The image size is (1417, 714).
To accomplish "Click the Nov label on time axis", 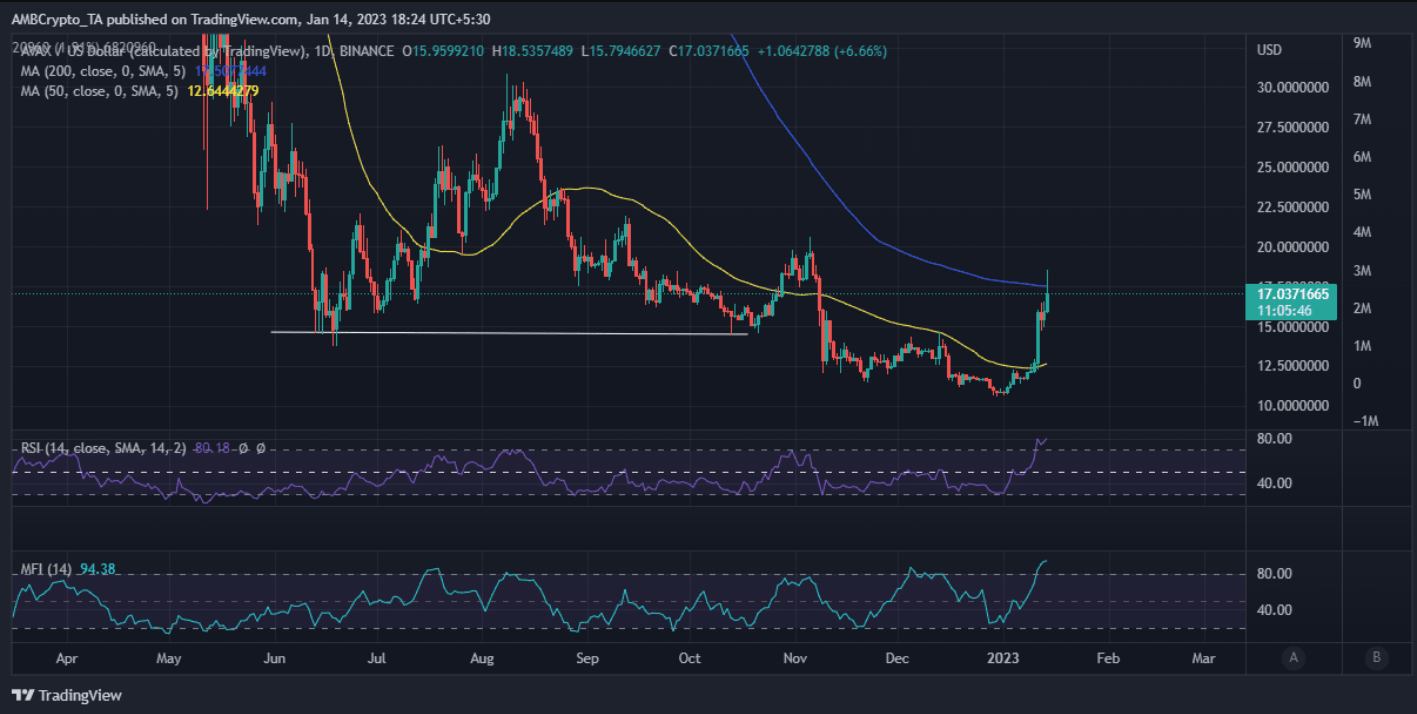I will click(795, 659).
